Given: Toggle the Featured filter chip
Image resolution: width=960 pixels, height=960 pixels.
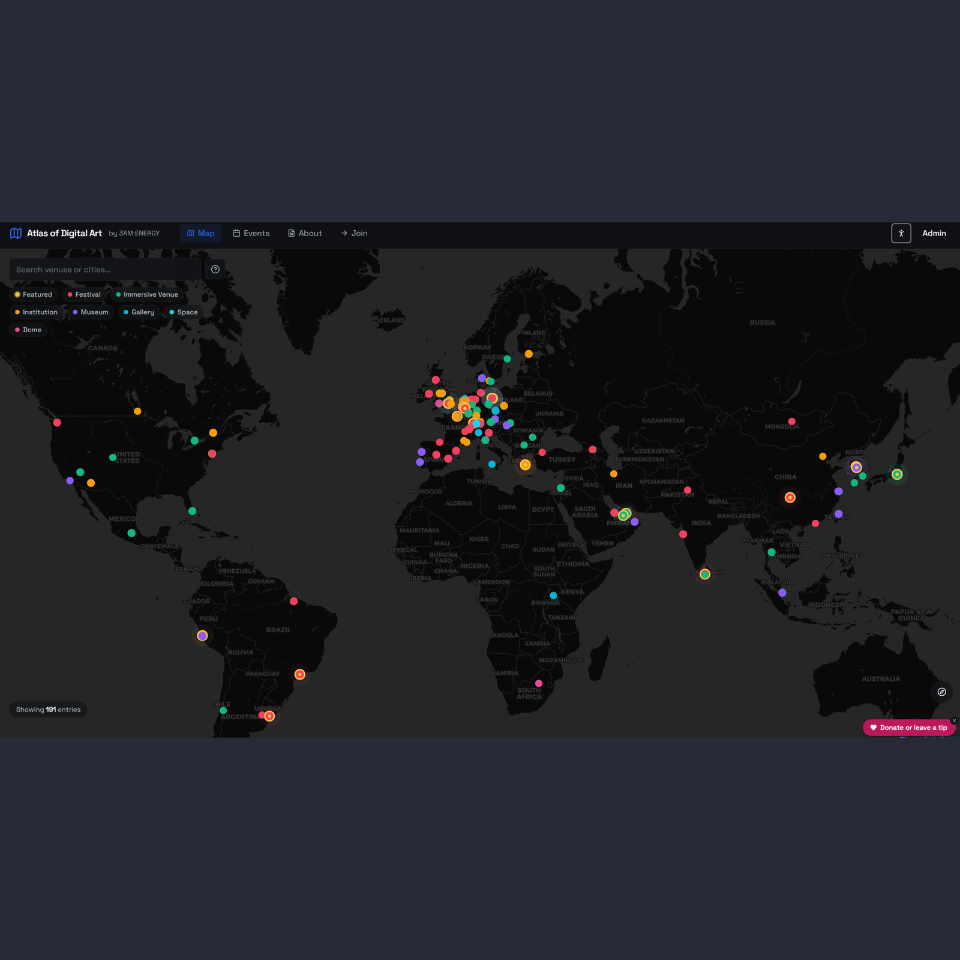Looking at the screenshot, I should click(x=34, y=294).
